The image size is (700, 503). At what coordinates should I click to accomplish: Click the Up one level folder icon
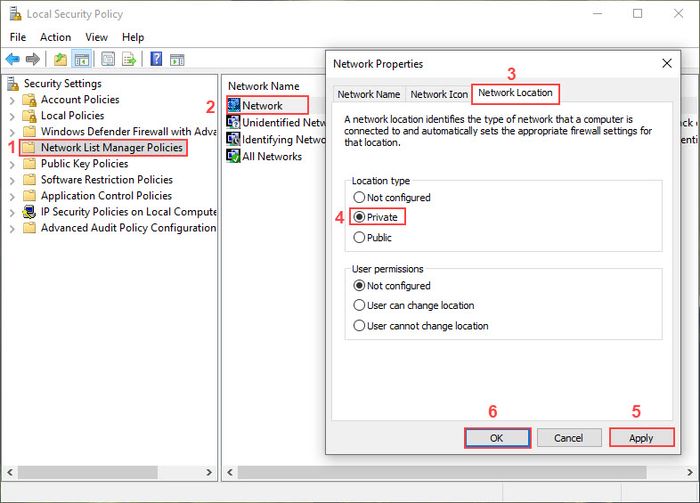pos(61,59)
